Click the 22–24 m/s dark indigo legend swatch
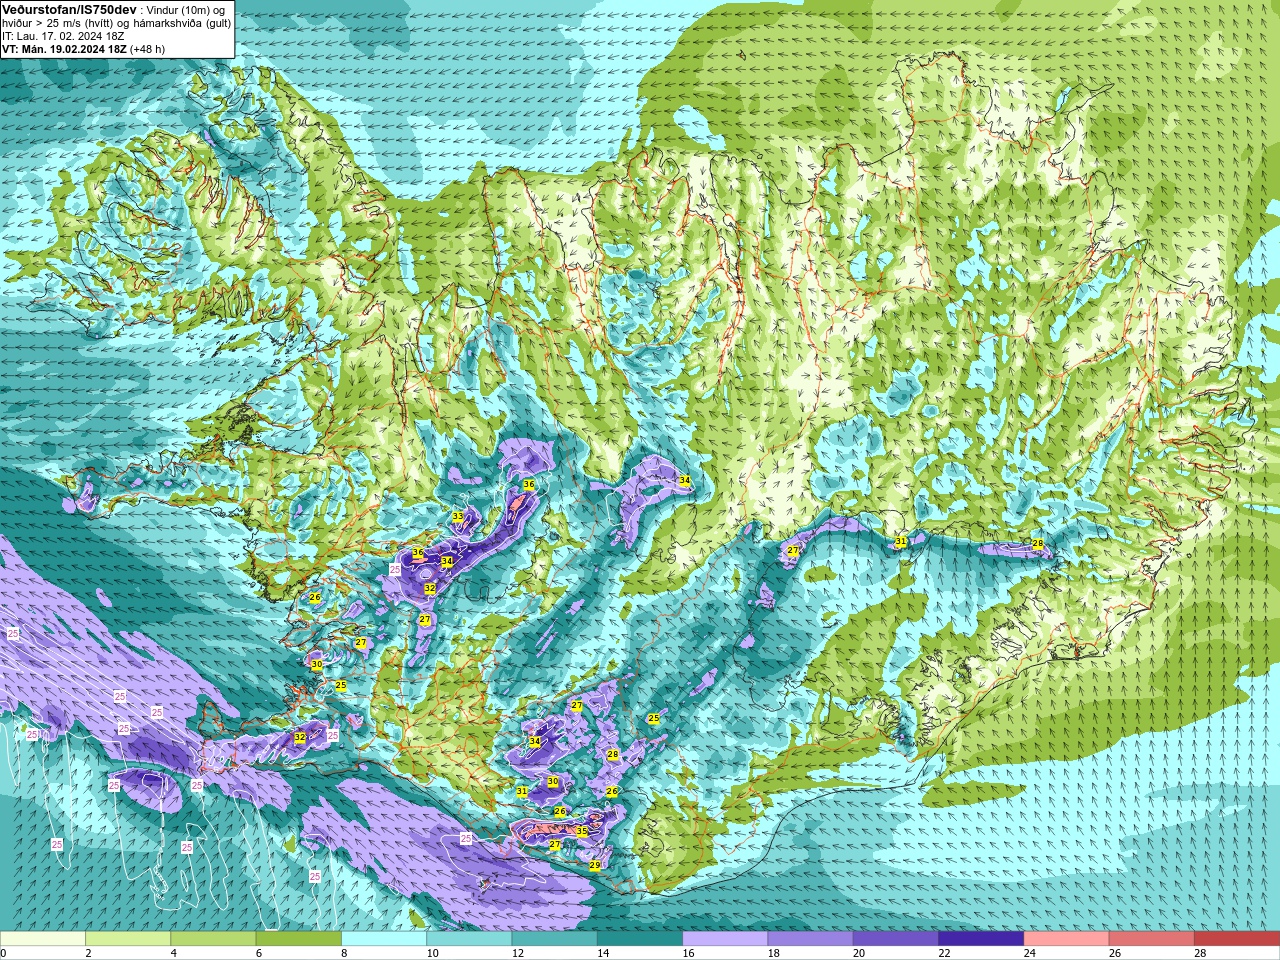The image size is (1280, 960). point(981,939)
